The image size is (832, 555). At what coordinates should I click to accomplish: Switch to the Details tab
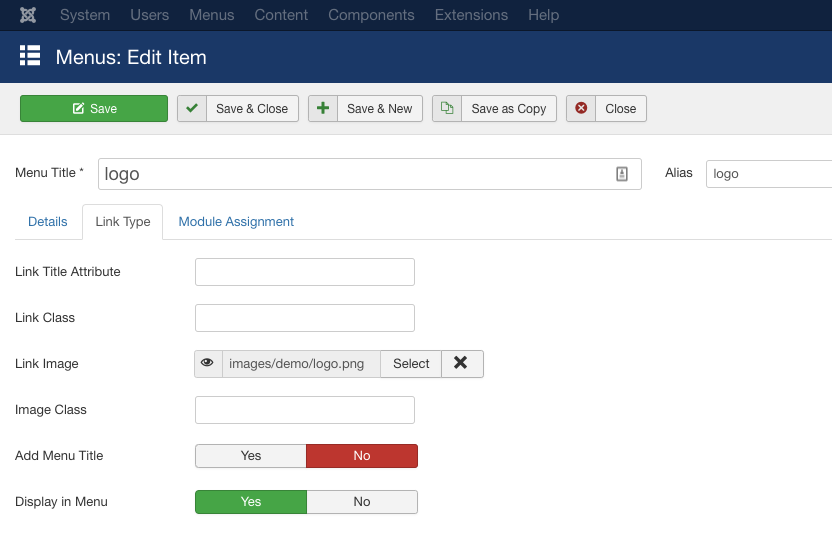pos(48,222)
